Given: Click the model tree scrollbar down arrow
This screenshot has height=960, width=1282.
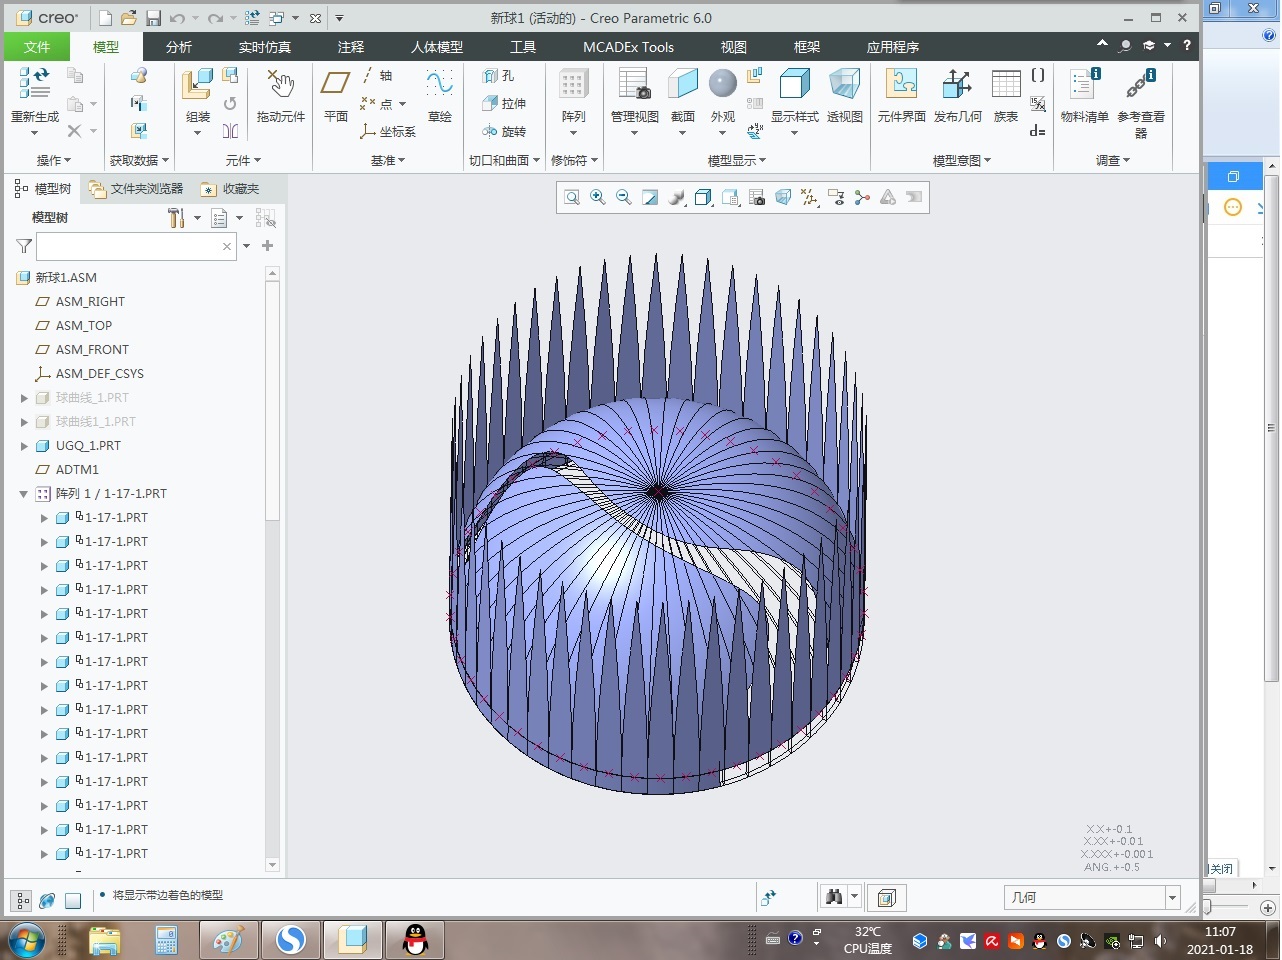Looking at the screenshot, I should 272,865.
